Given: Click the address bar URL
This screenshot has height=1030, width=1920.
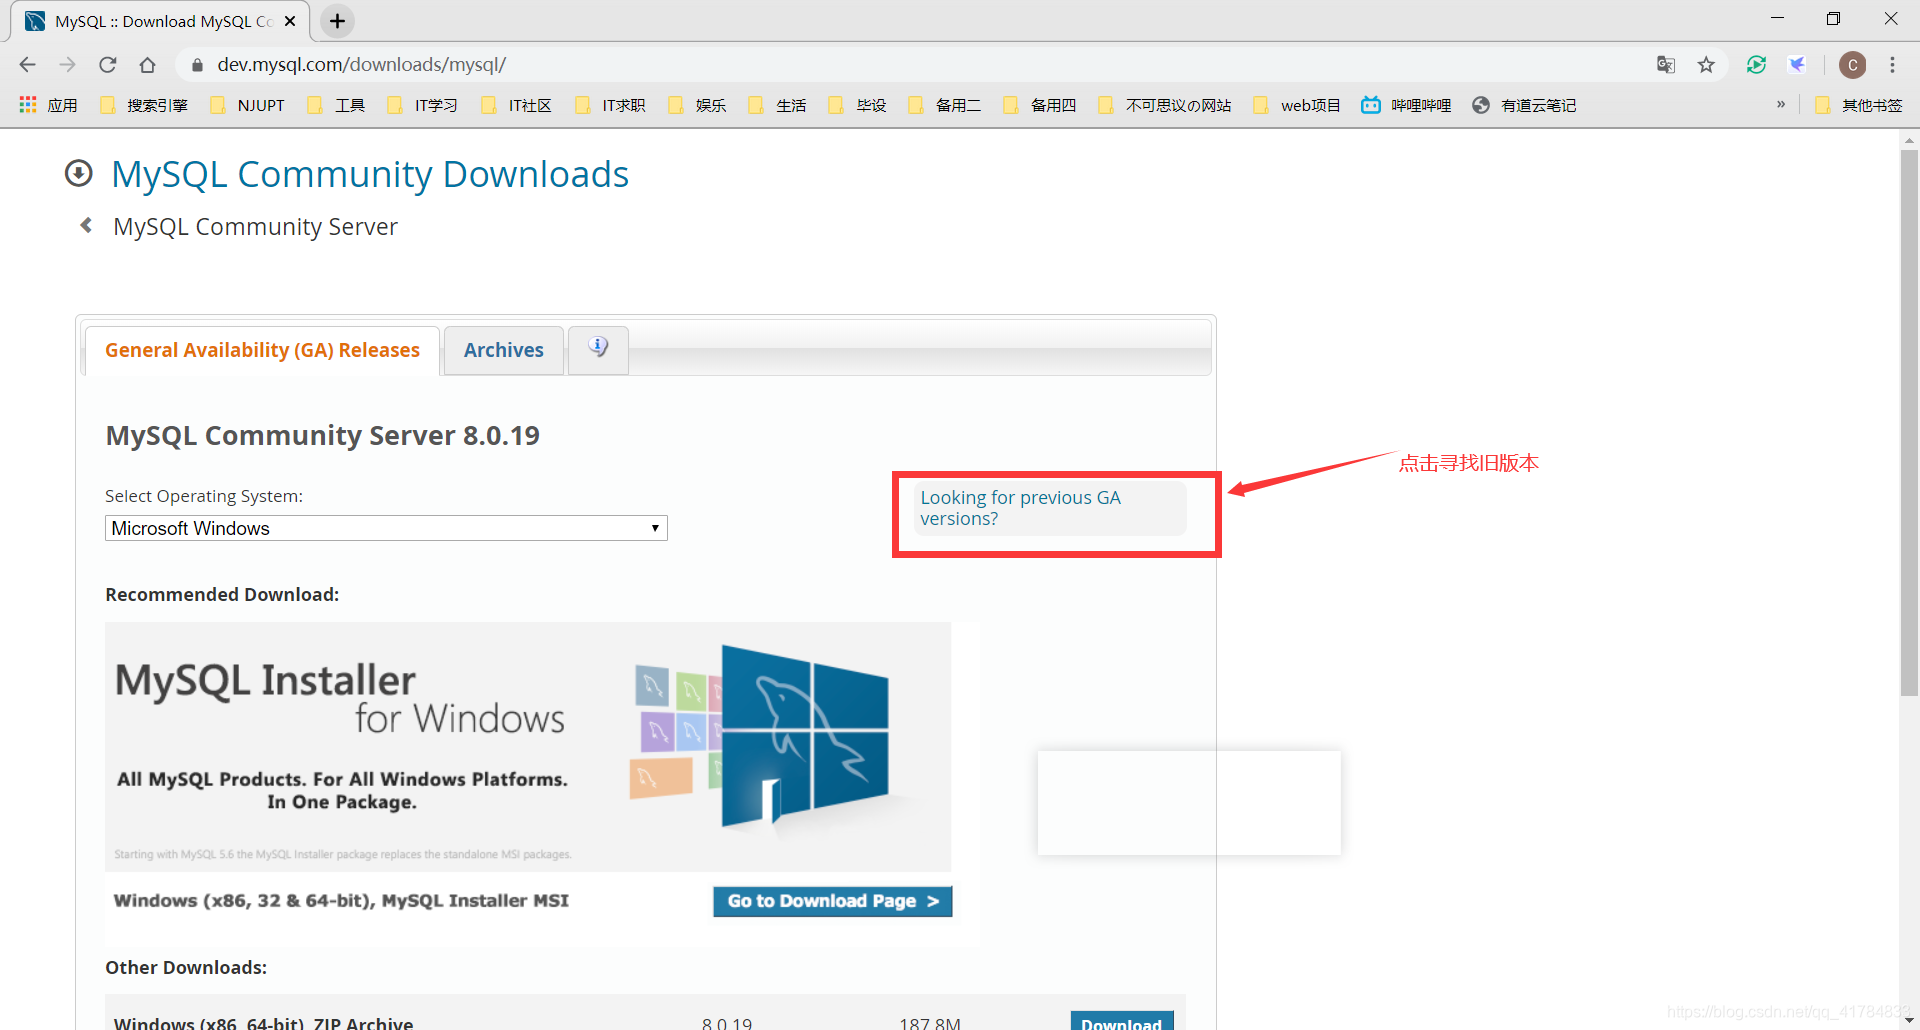Looking at the screenshot, I should click(361, 65).
